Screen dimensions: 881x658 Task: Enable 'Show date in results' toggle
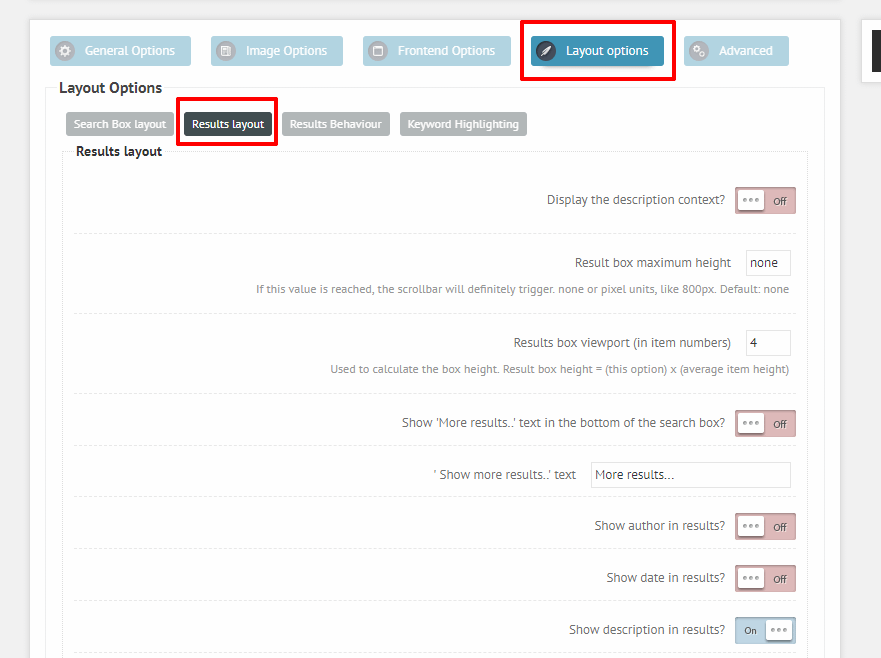pyautogui.click(x=765, y=578)
